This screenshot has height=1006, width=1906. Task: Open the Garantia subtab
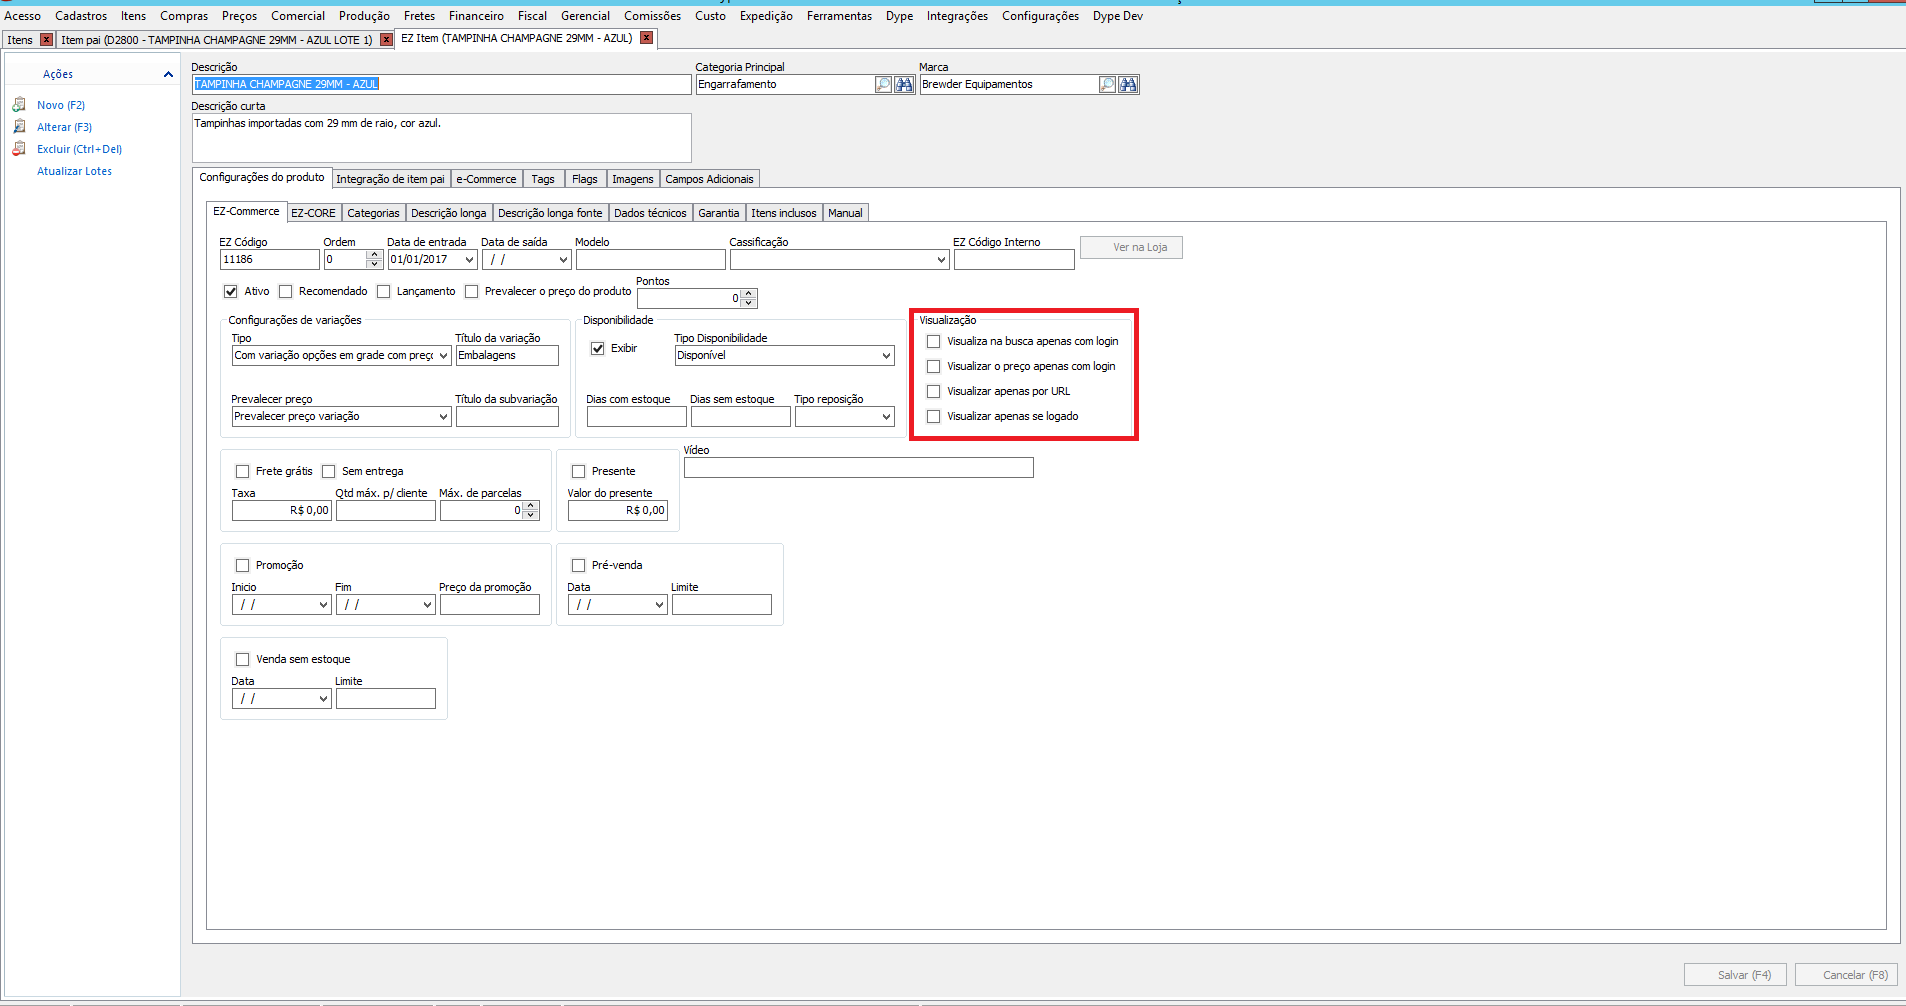click(718, 213)
